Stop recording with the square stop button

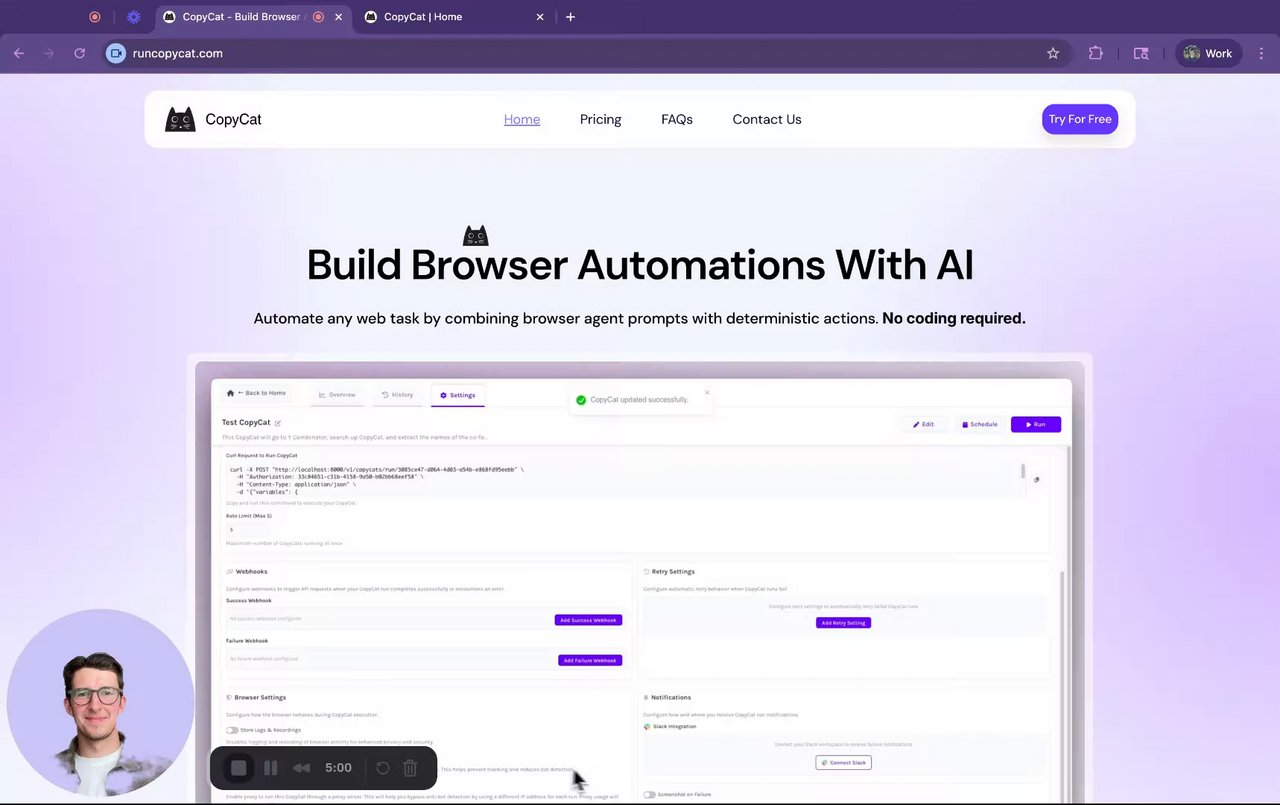238,768
